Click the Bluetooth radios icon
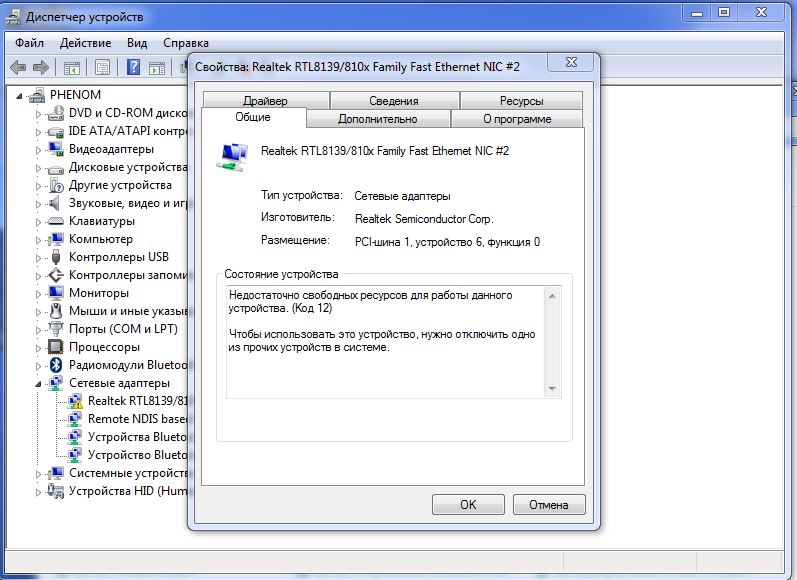 click(56, 365)
